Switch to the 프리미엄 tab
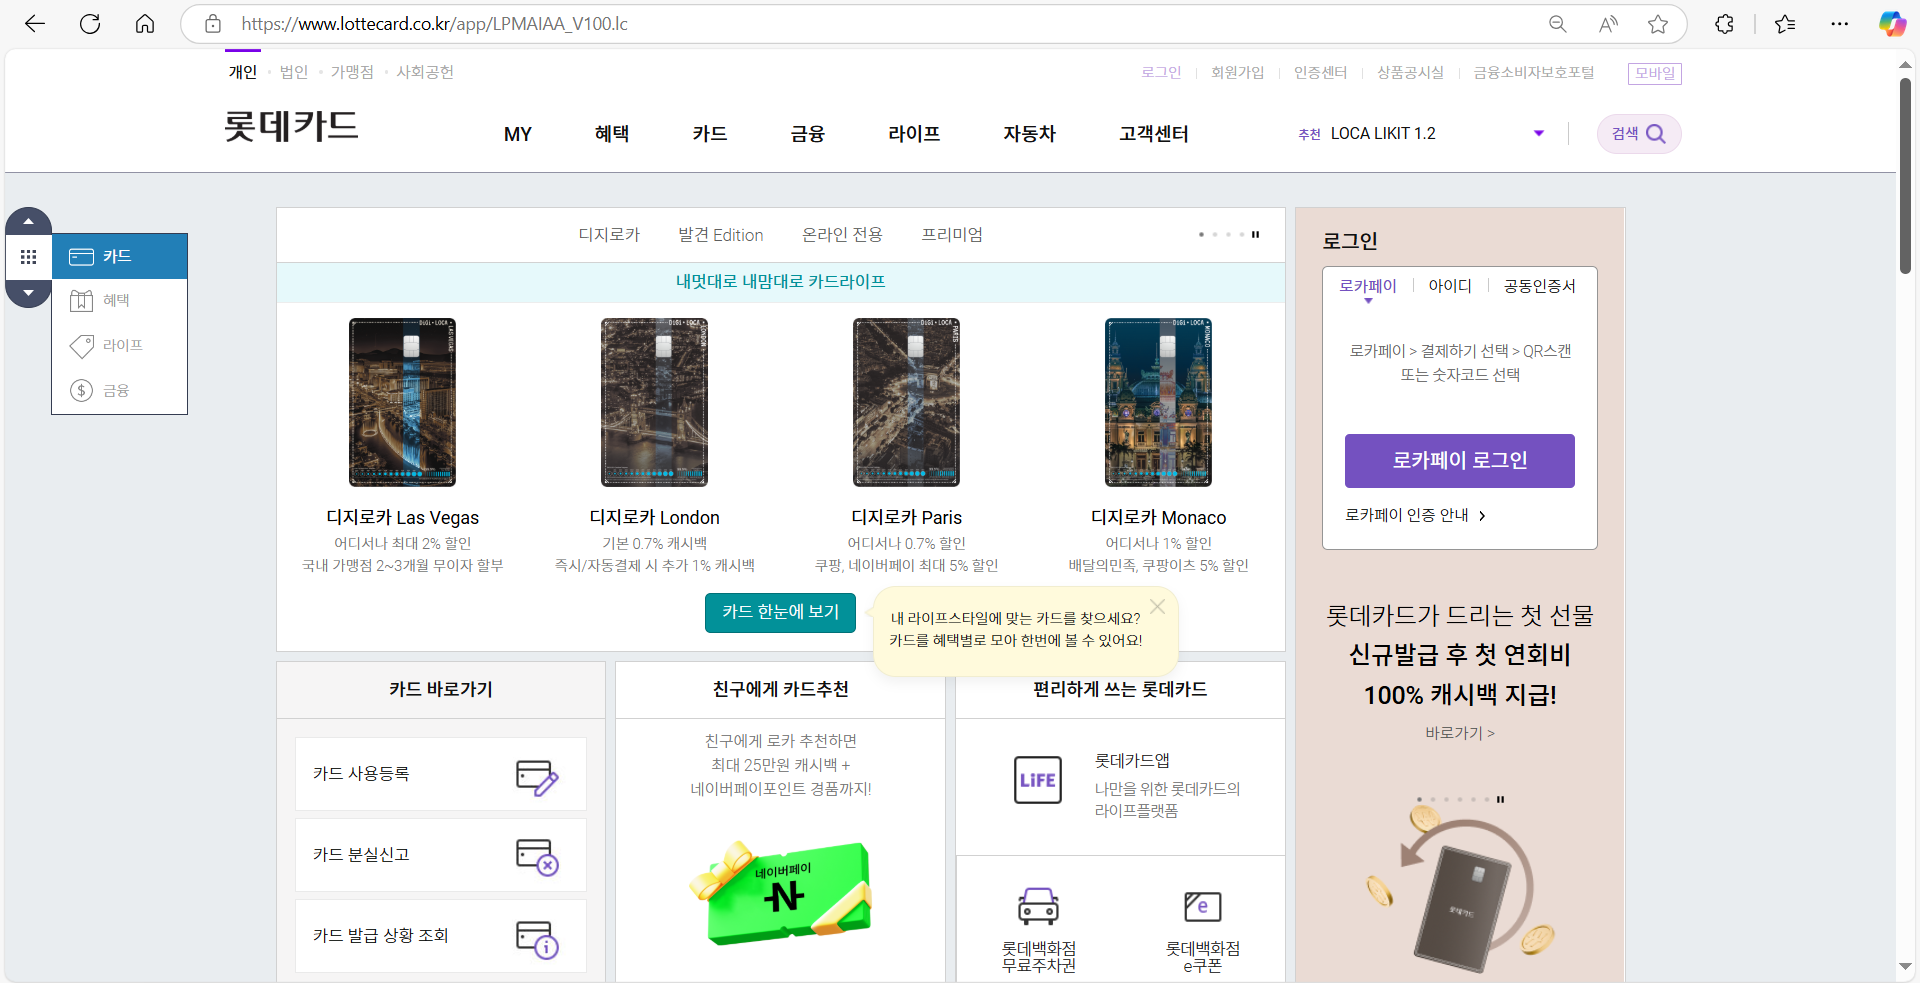Viewport: 1920px width, 983px height. [x=952, y=235]
